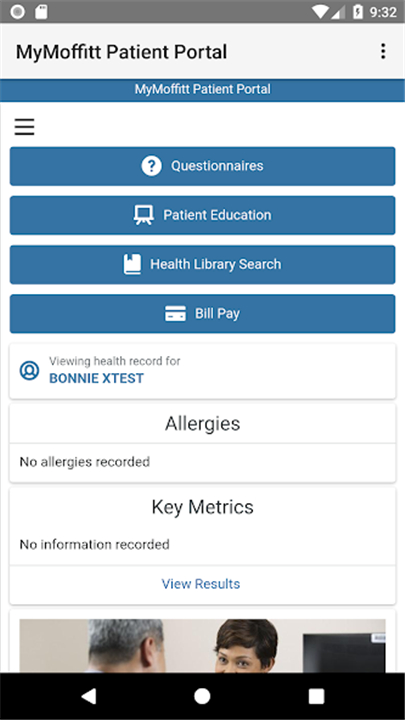Screen dimensions: 405x720
Task: Tap the credit card Bill Pay icon
Action: pos(175,314)
